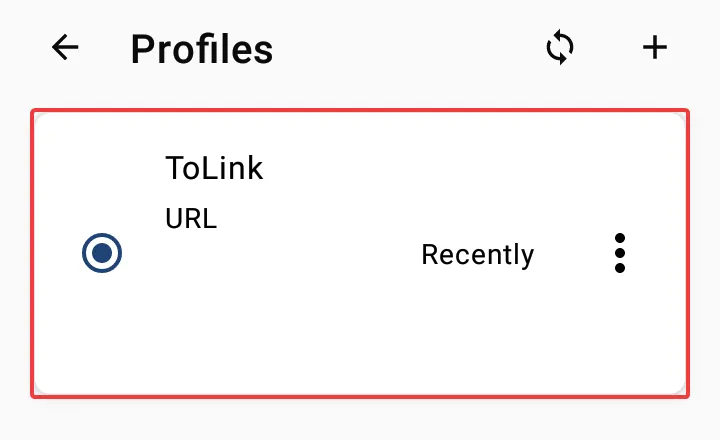Viewport: 720px width, 440px height.
Task: Refresh all profiles with circular arrows
Action: (x=560, y=48)
